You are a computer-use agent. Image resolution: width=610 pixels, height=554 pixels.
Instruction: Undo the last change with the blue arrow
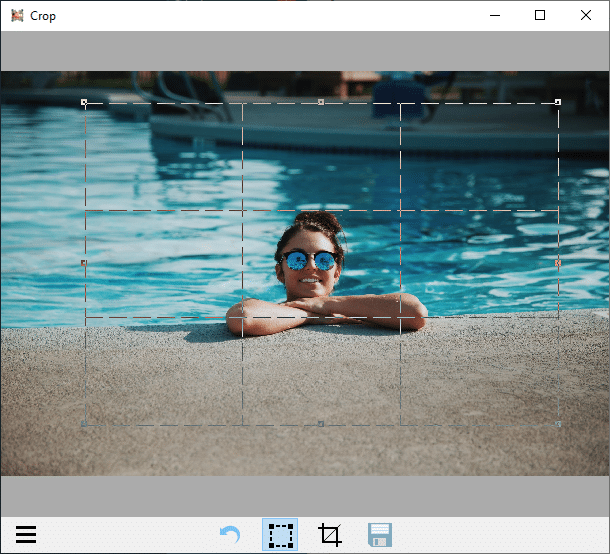pyautogui.click(x=230, y=535)
